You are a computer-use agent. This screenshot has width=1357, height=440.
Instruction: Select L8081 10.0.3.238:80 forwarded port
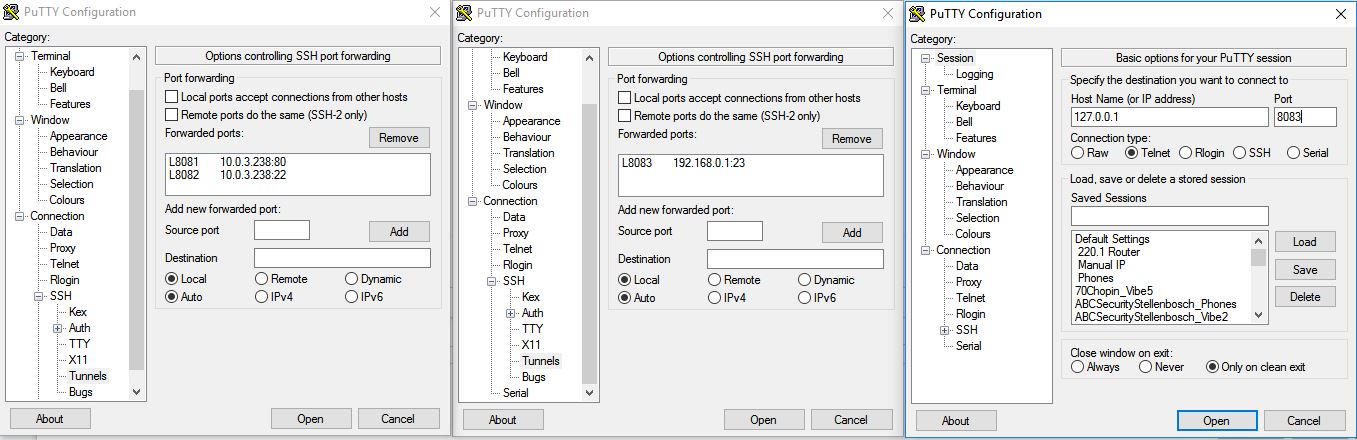point(228,160)
